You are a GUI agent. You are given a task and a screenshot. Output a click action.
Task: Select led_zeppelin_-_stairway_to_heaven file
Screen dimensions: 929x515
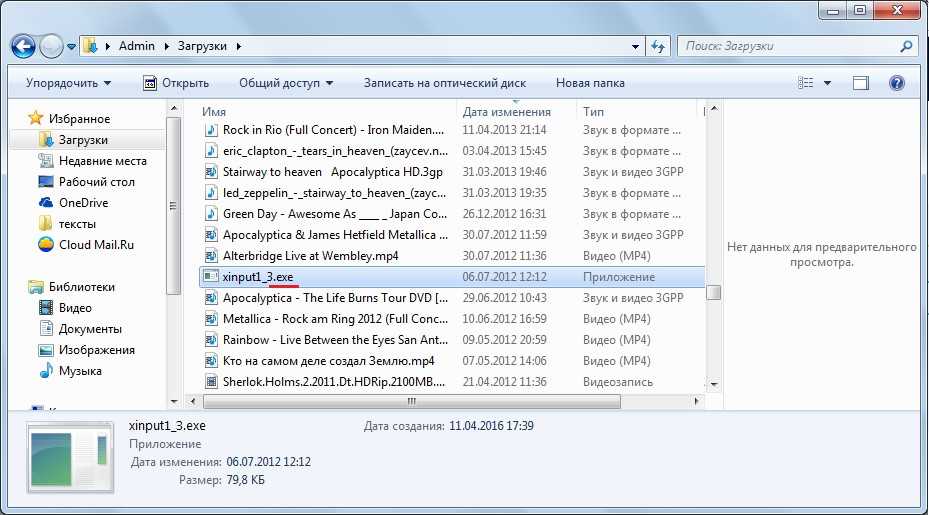334,193
